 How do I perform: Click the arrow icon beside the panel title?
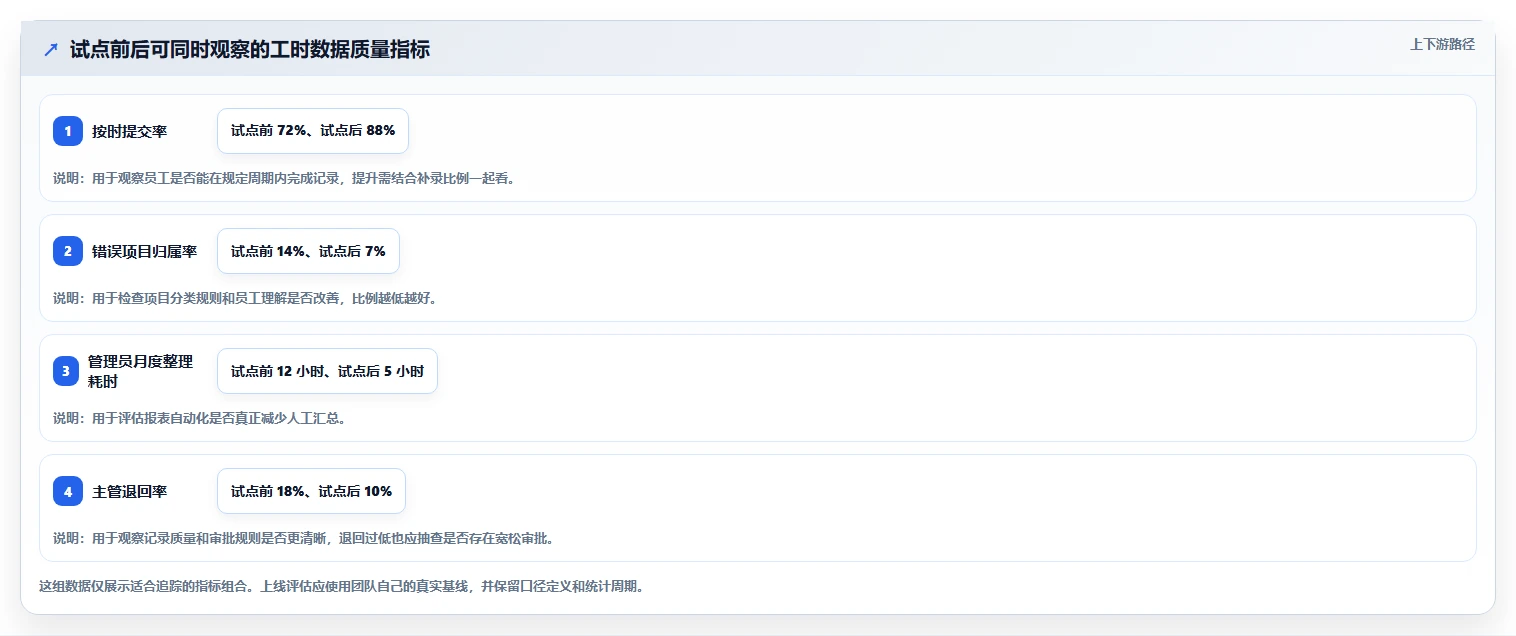(51, 50)
